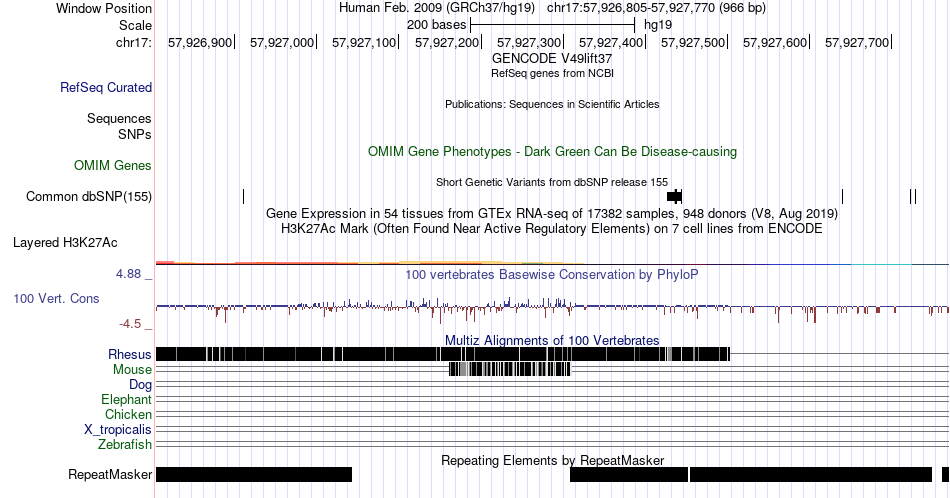This screenshot has height=498, width=950.
Task: Click the OMIM Gene Phenotypes title
Action: [552, 151]
